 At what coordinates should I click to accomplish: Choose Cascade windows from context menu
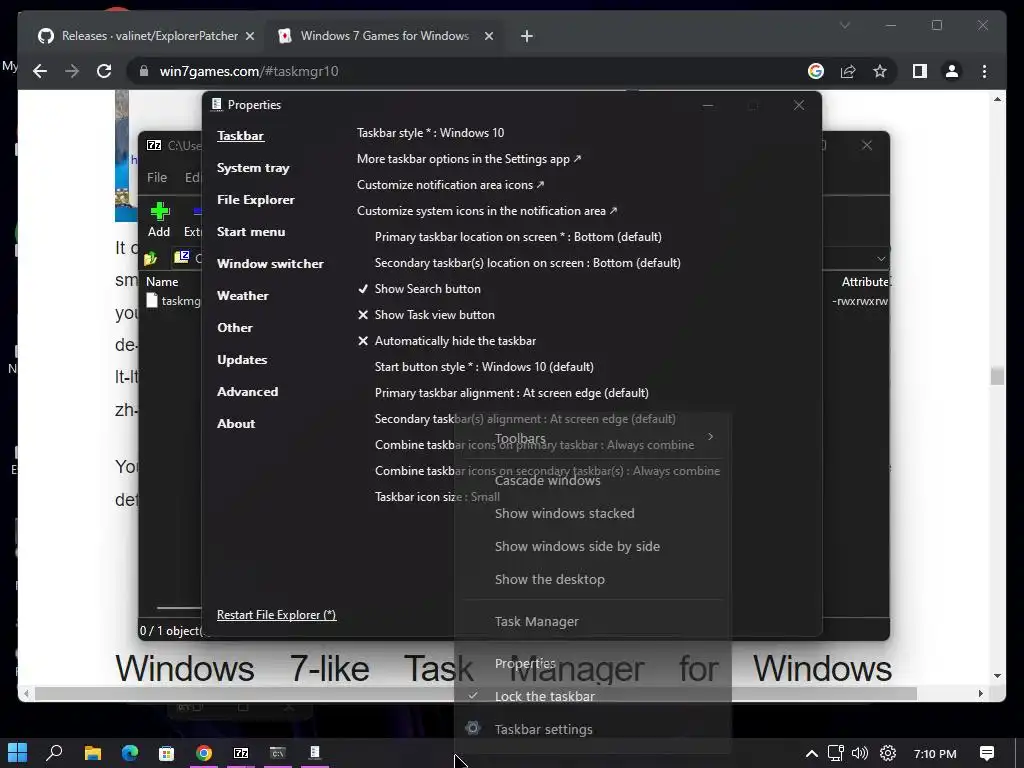tap(593, 481)
